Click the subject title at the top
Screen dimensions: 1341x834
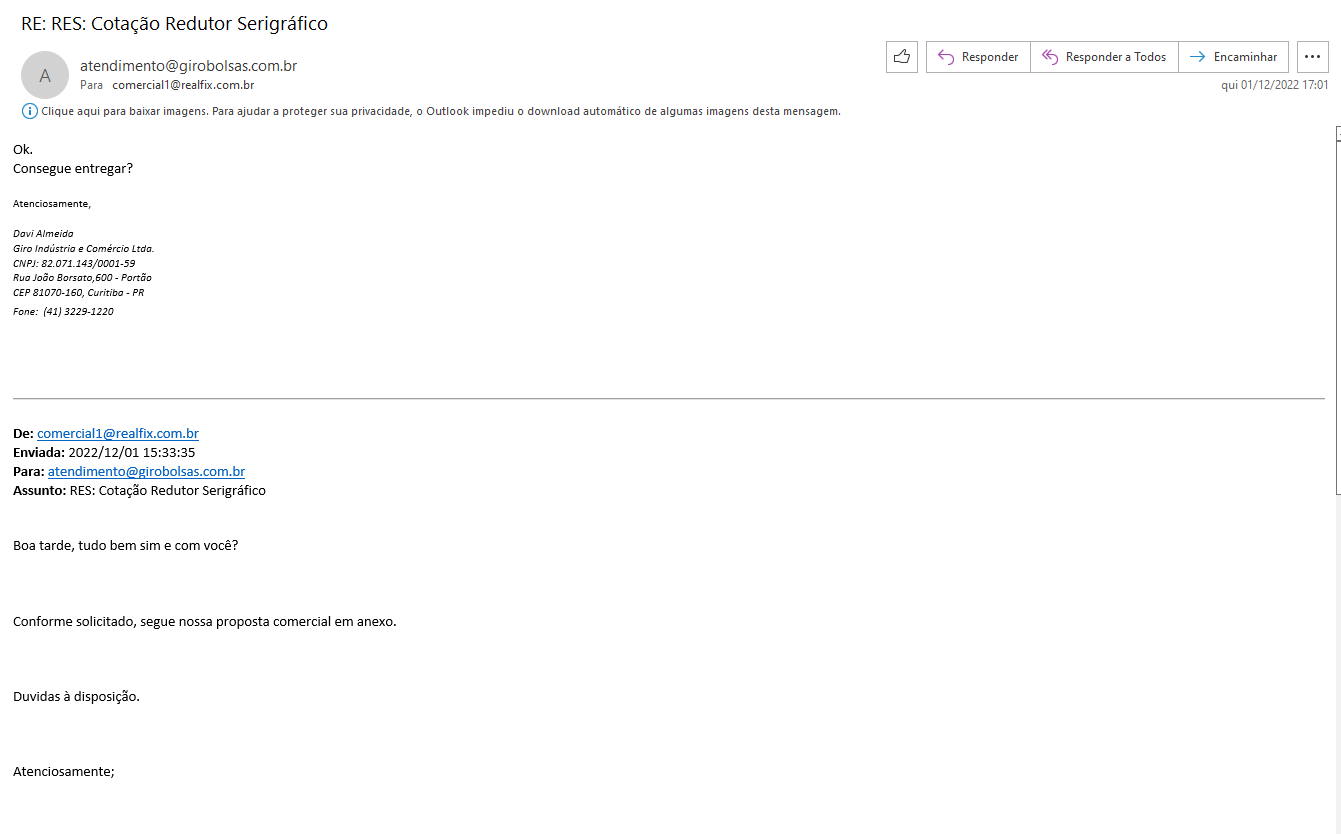[x=174, y=23]
